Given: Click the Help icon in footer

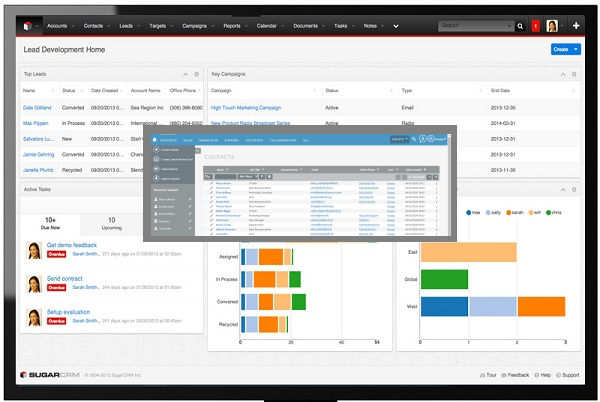Looking at the screenshot, I should point(537,375).
